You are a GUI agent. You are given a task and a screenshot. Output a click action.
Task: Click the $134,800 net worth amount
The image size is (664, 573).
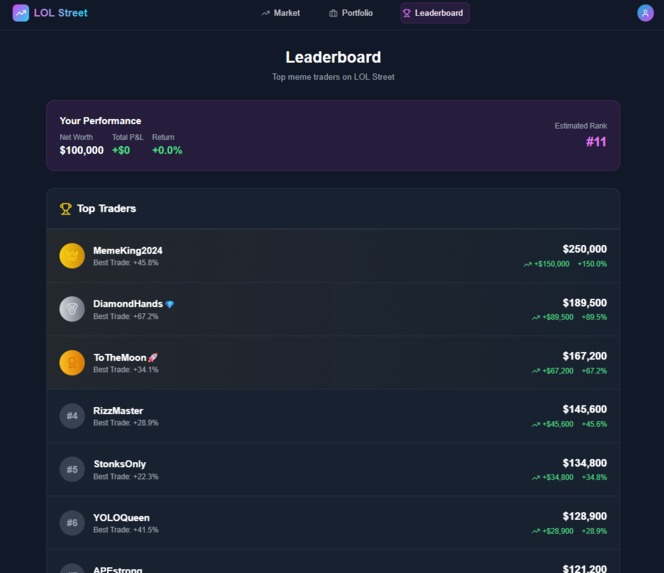tap(585, 463)
